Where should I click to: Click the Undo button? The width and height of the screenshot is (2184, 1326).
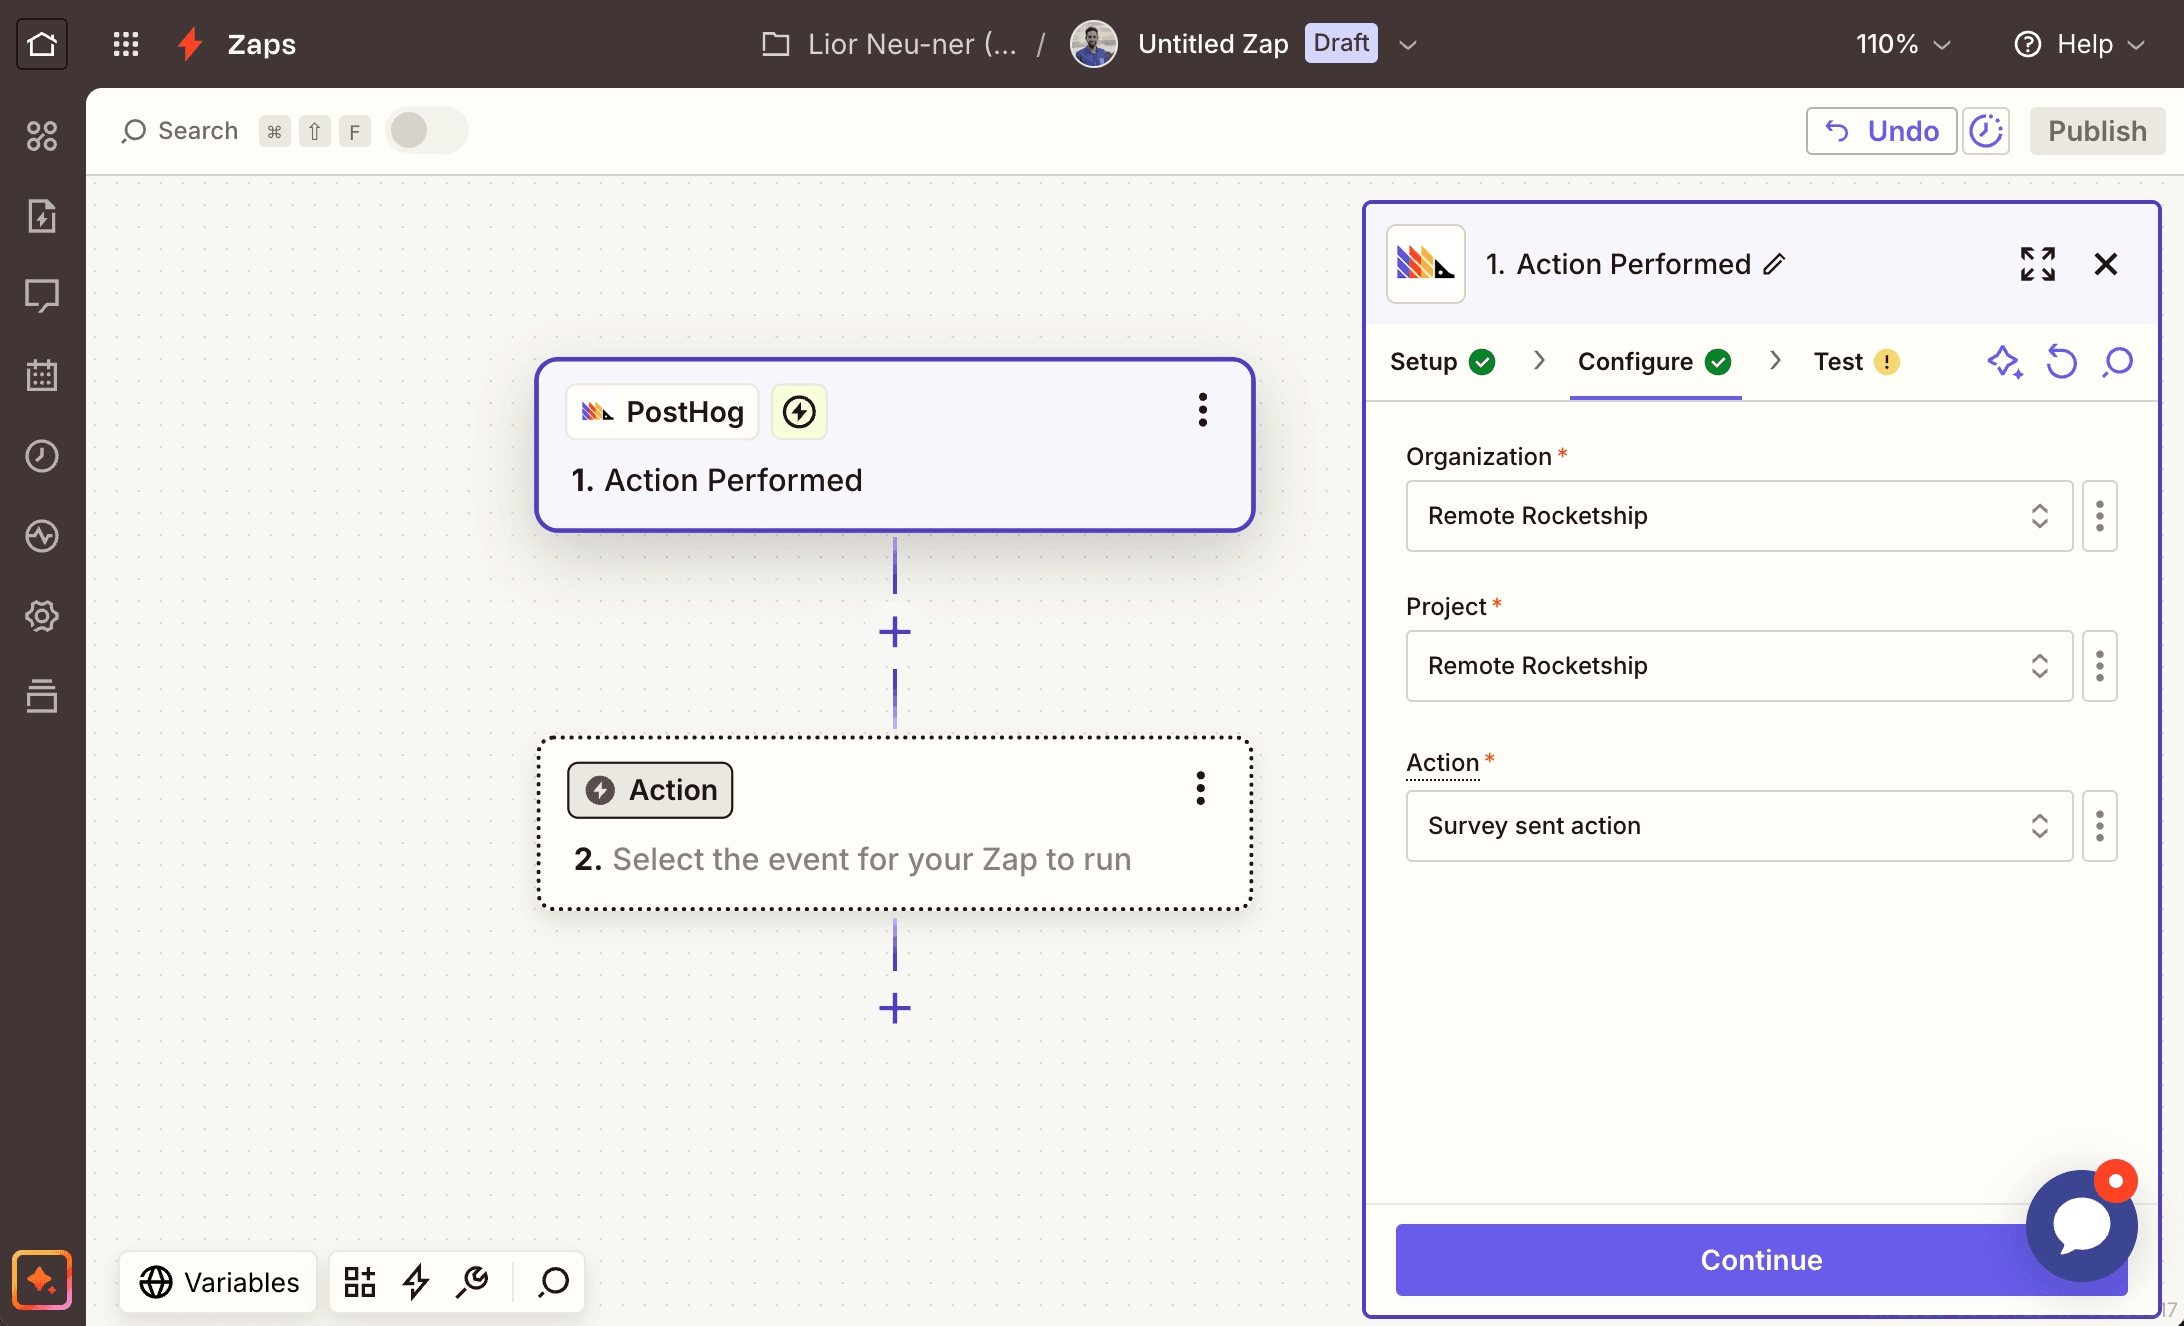coord(1881,131)
